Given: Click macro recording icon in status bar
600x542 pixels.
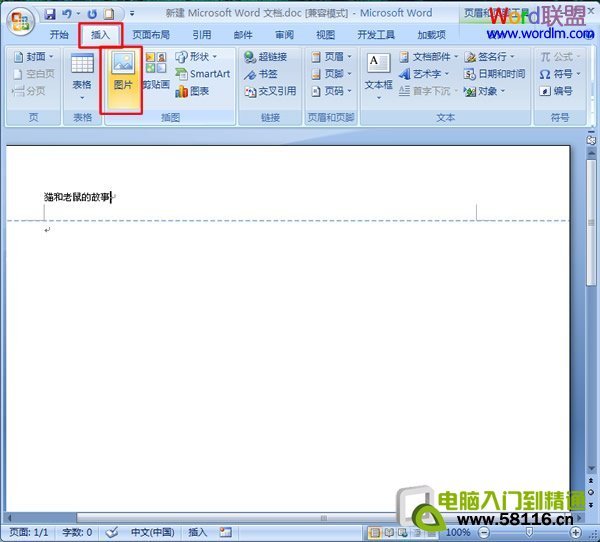Looking at the screenshot, I should (x=225, y=532).
